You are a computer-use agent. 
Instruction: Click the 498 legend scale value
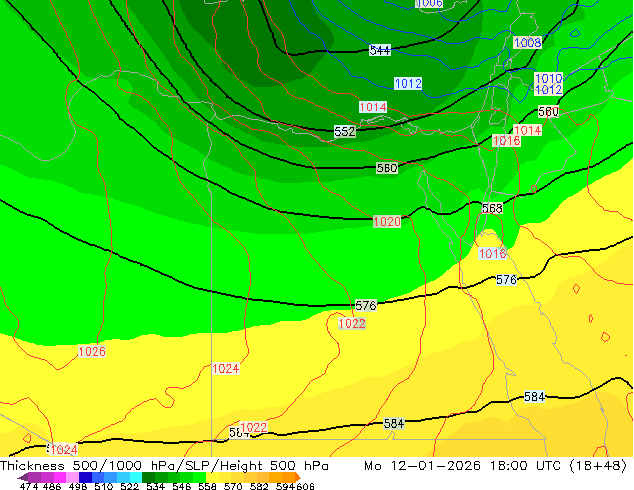(x=78, y=486)
